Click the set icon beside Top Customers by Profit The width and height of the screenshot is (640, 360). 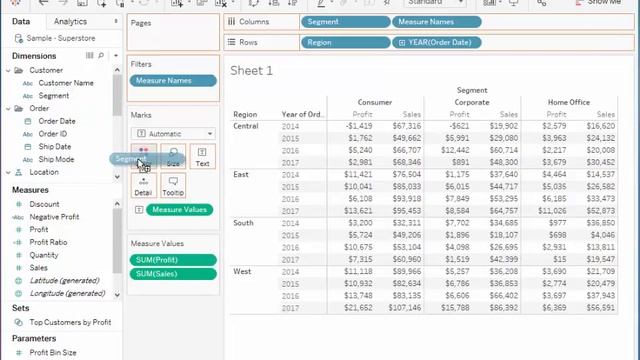[x=18, y=322]
